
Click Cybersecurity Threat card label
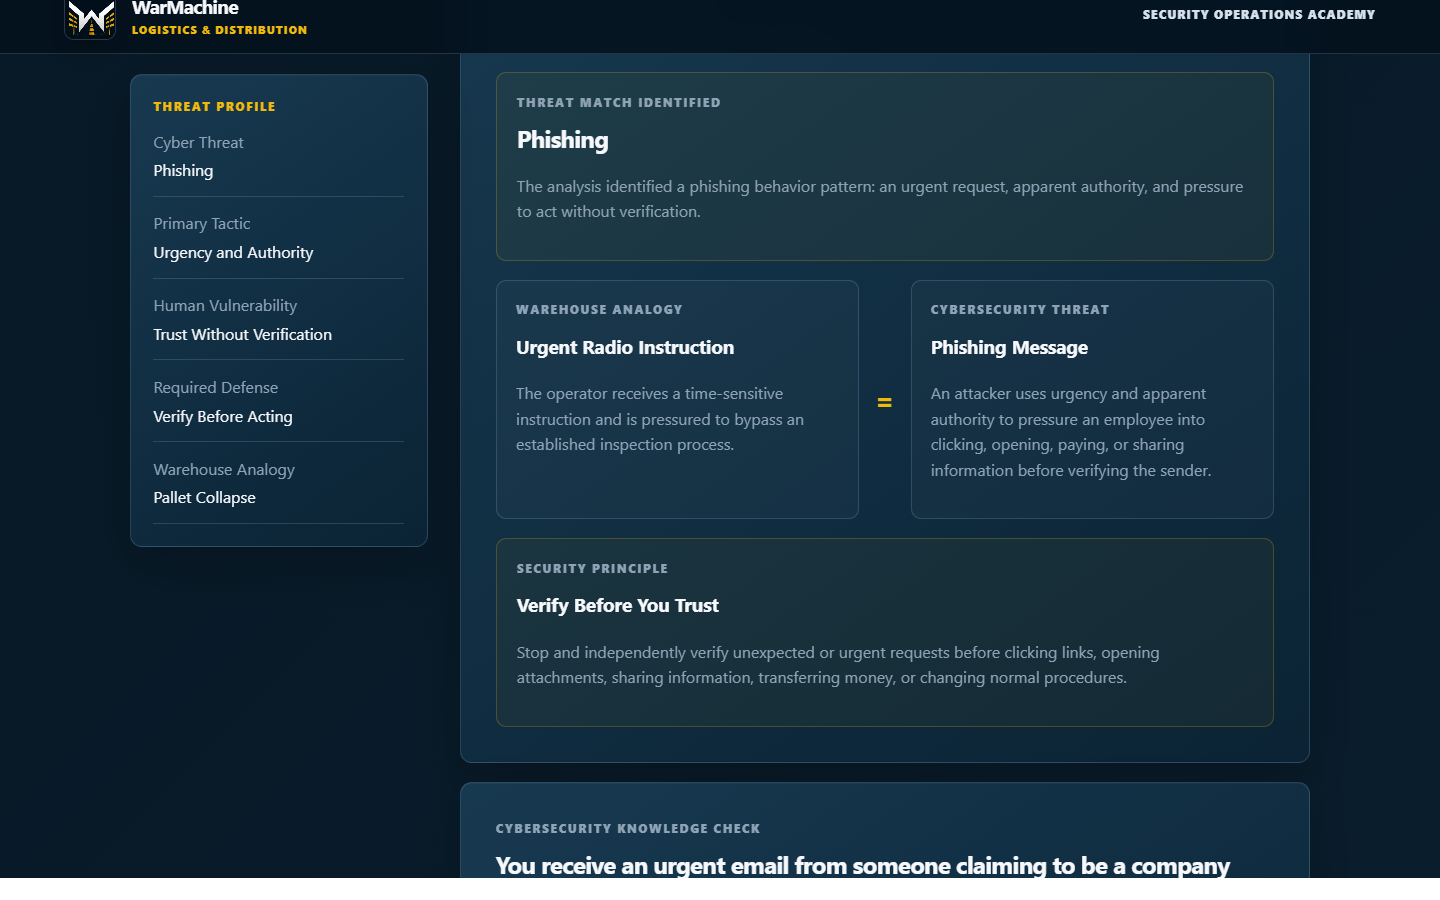pos(1020,310)
